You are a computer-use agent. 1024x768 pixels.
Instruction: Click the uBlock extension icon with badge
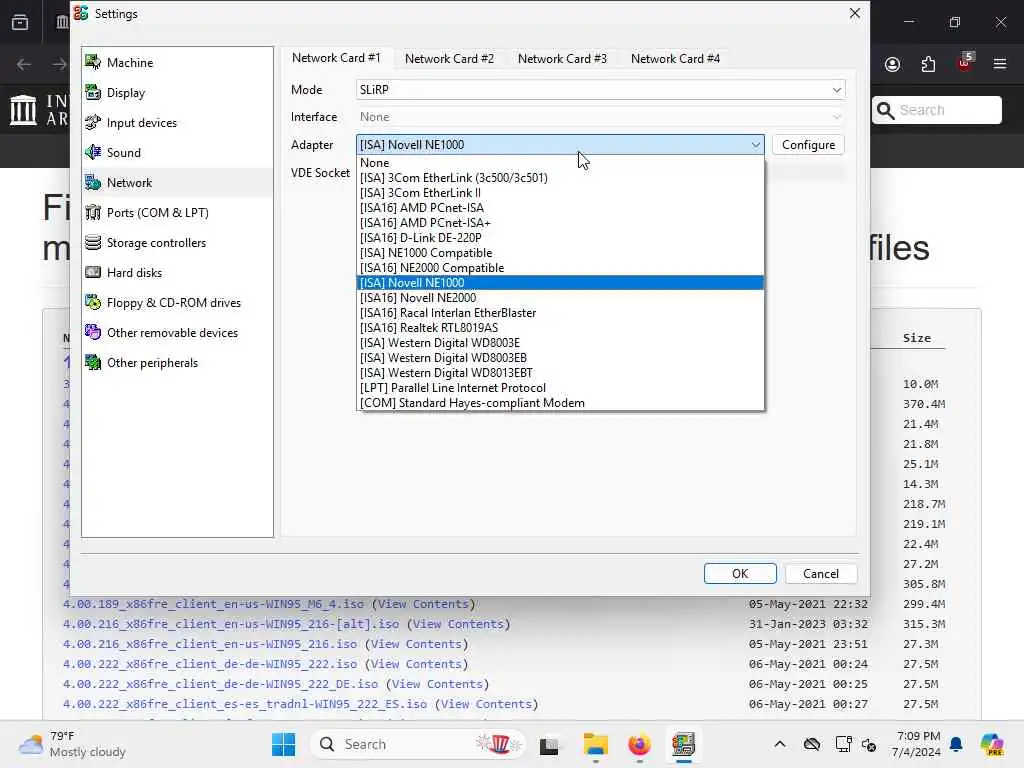[x=965, y=63]
